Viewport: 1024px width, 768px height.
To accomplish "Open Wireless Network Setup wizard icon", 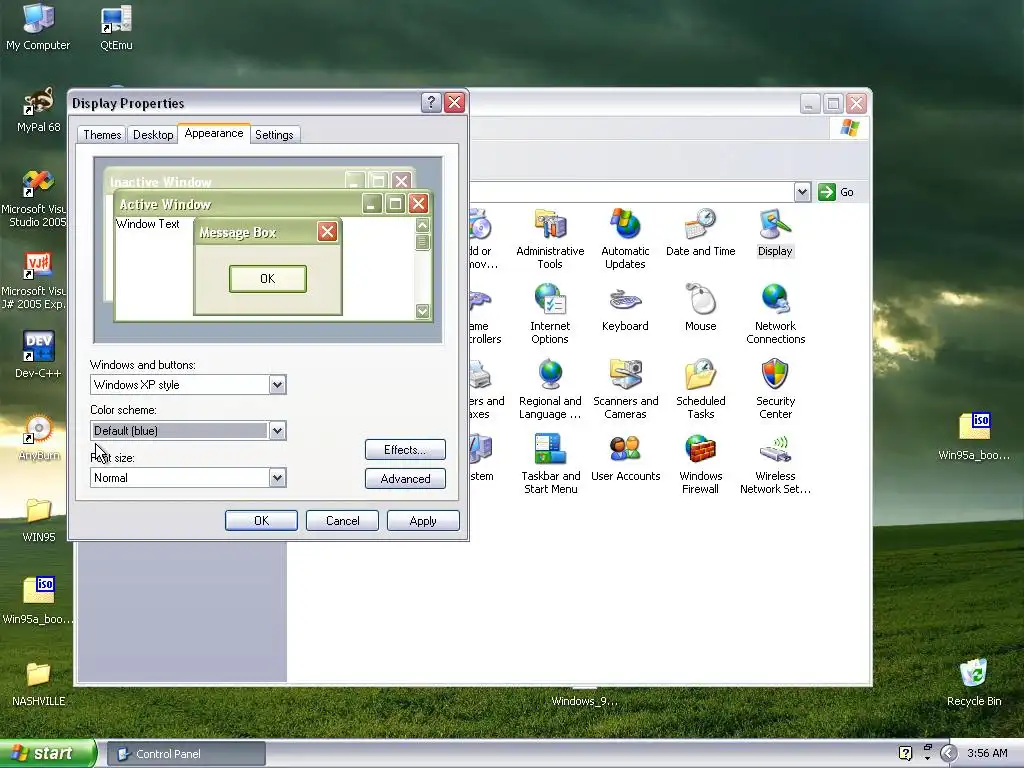I will point(775,464).
